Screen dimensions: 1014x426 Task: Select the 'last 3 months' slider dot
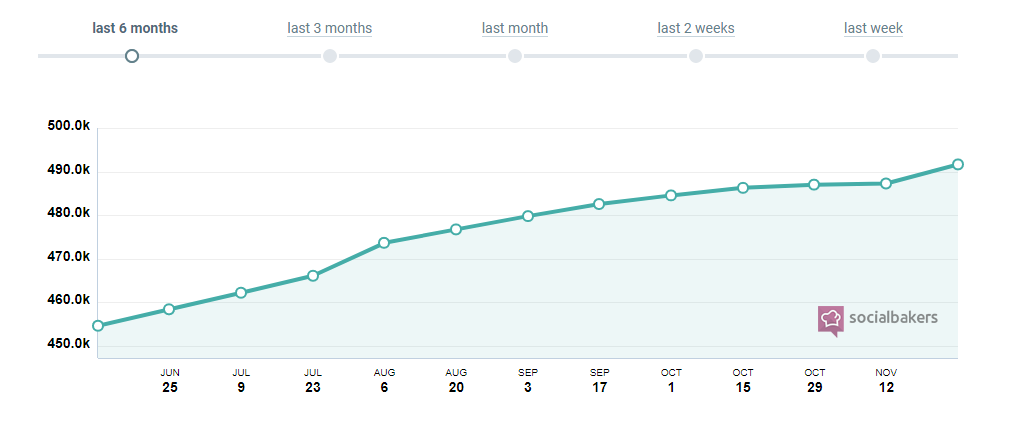point(330,56)
